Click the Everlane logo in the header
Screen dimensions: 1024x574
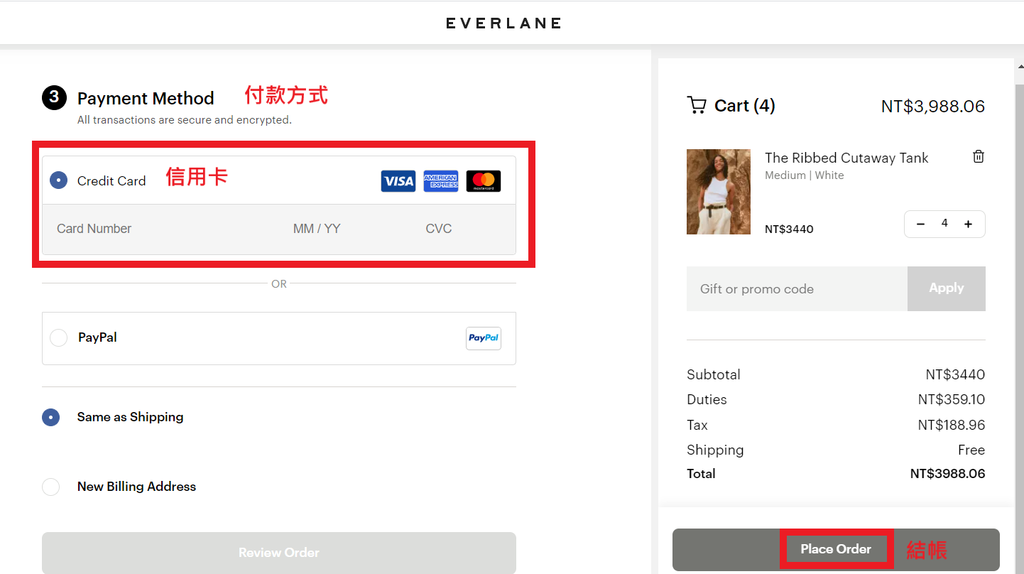tap(504, 24)
